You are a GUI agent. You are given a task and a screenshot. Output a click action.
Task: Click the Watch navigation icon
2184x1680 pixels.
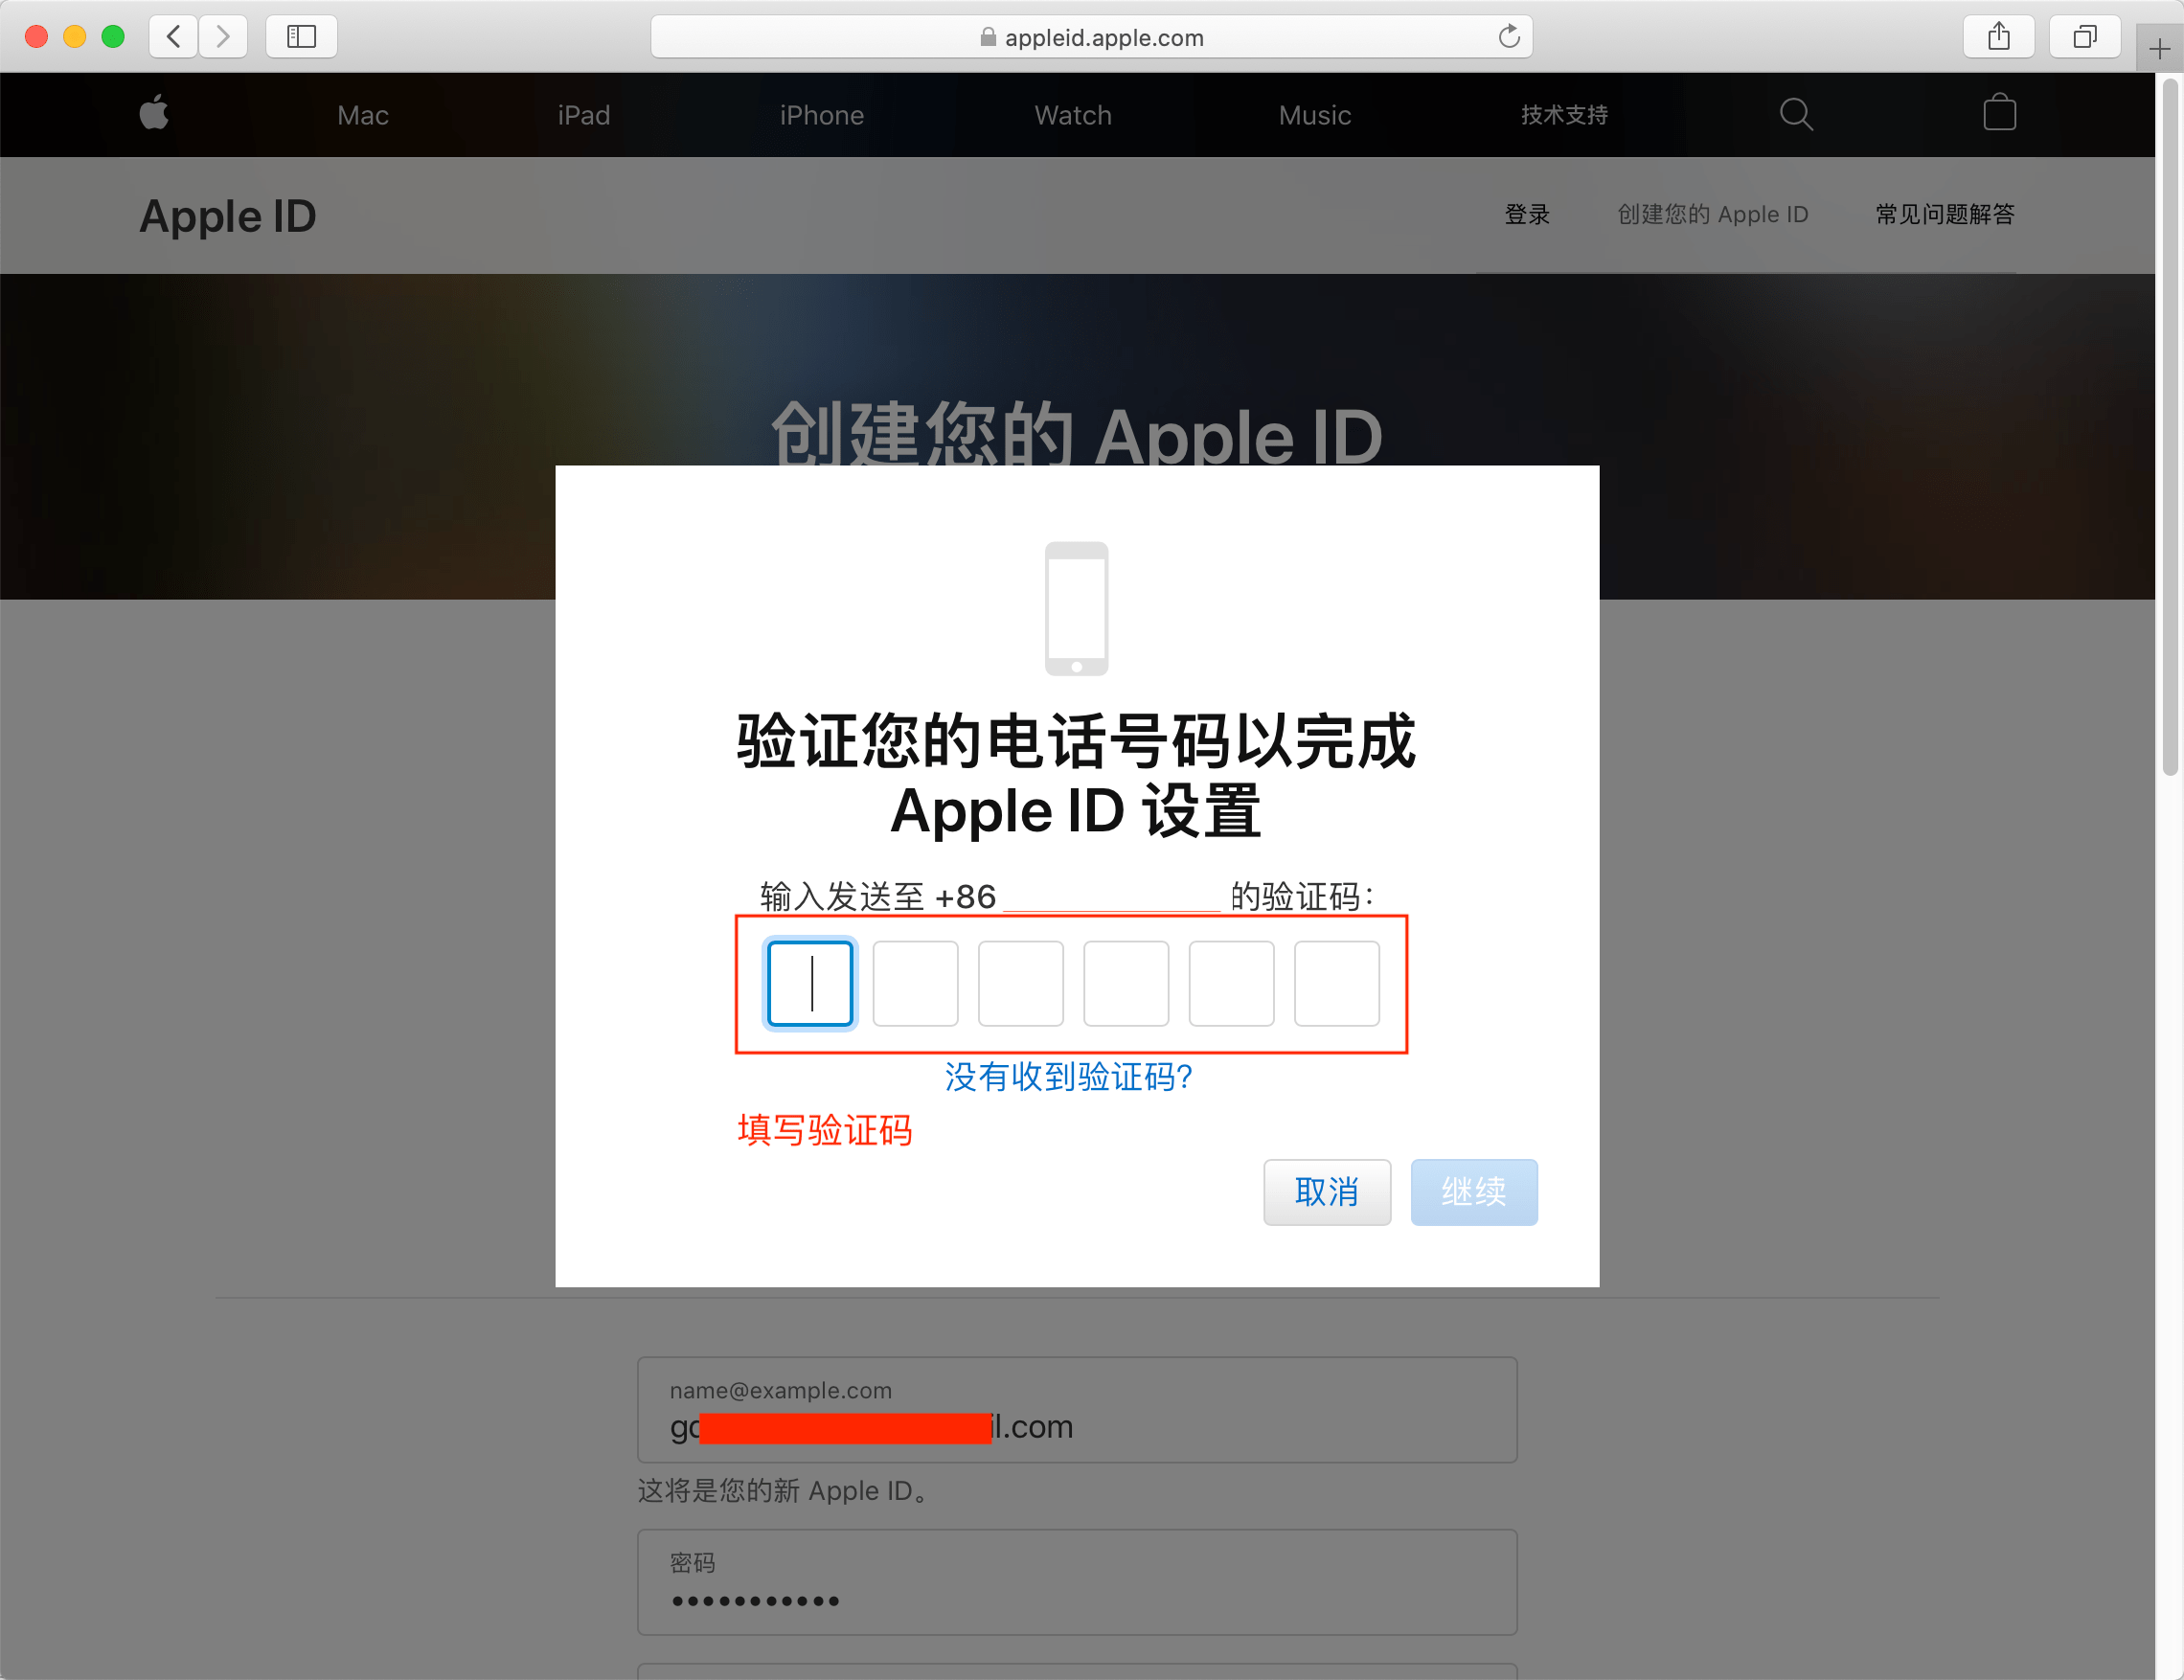pos(1073,113)
